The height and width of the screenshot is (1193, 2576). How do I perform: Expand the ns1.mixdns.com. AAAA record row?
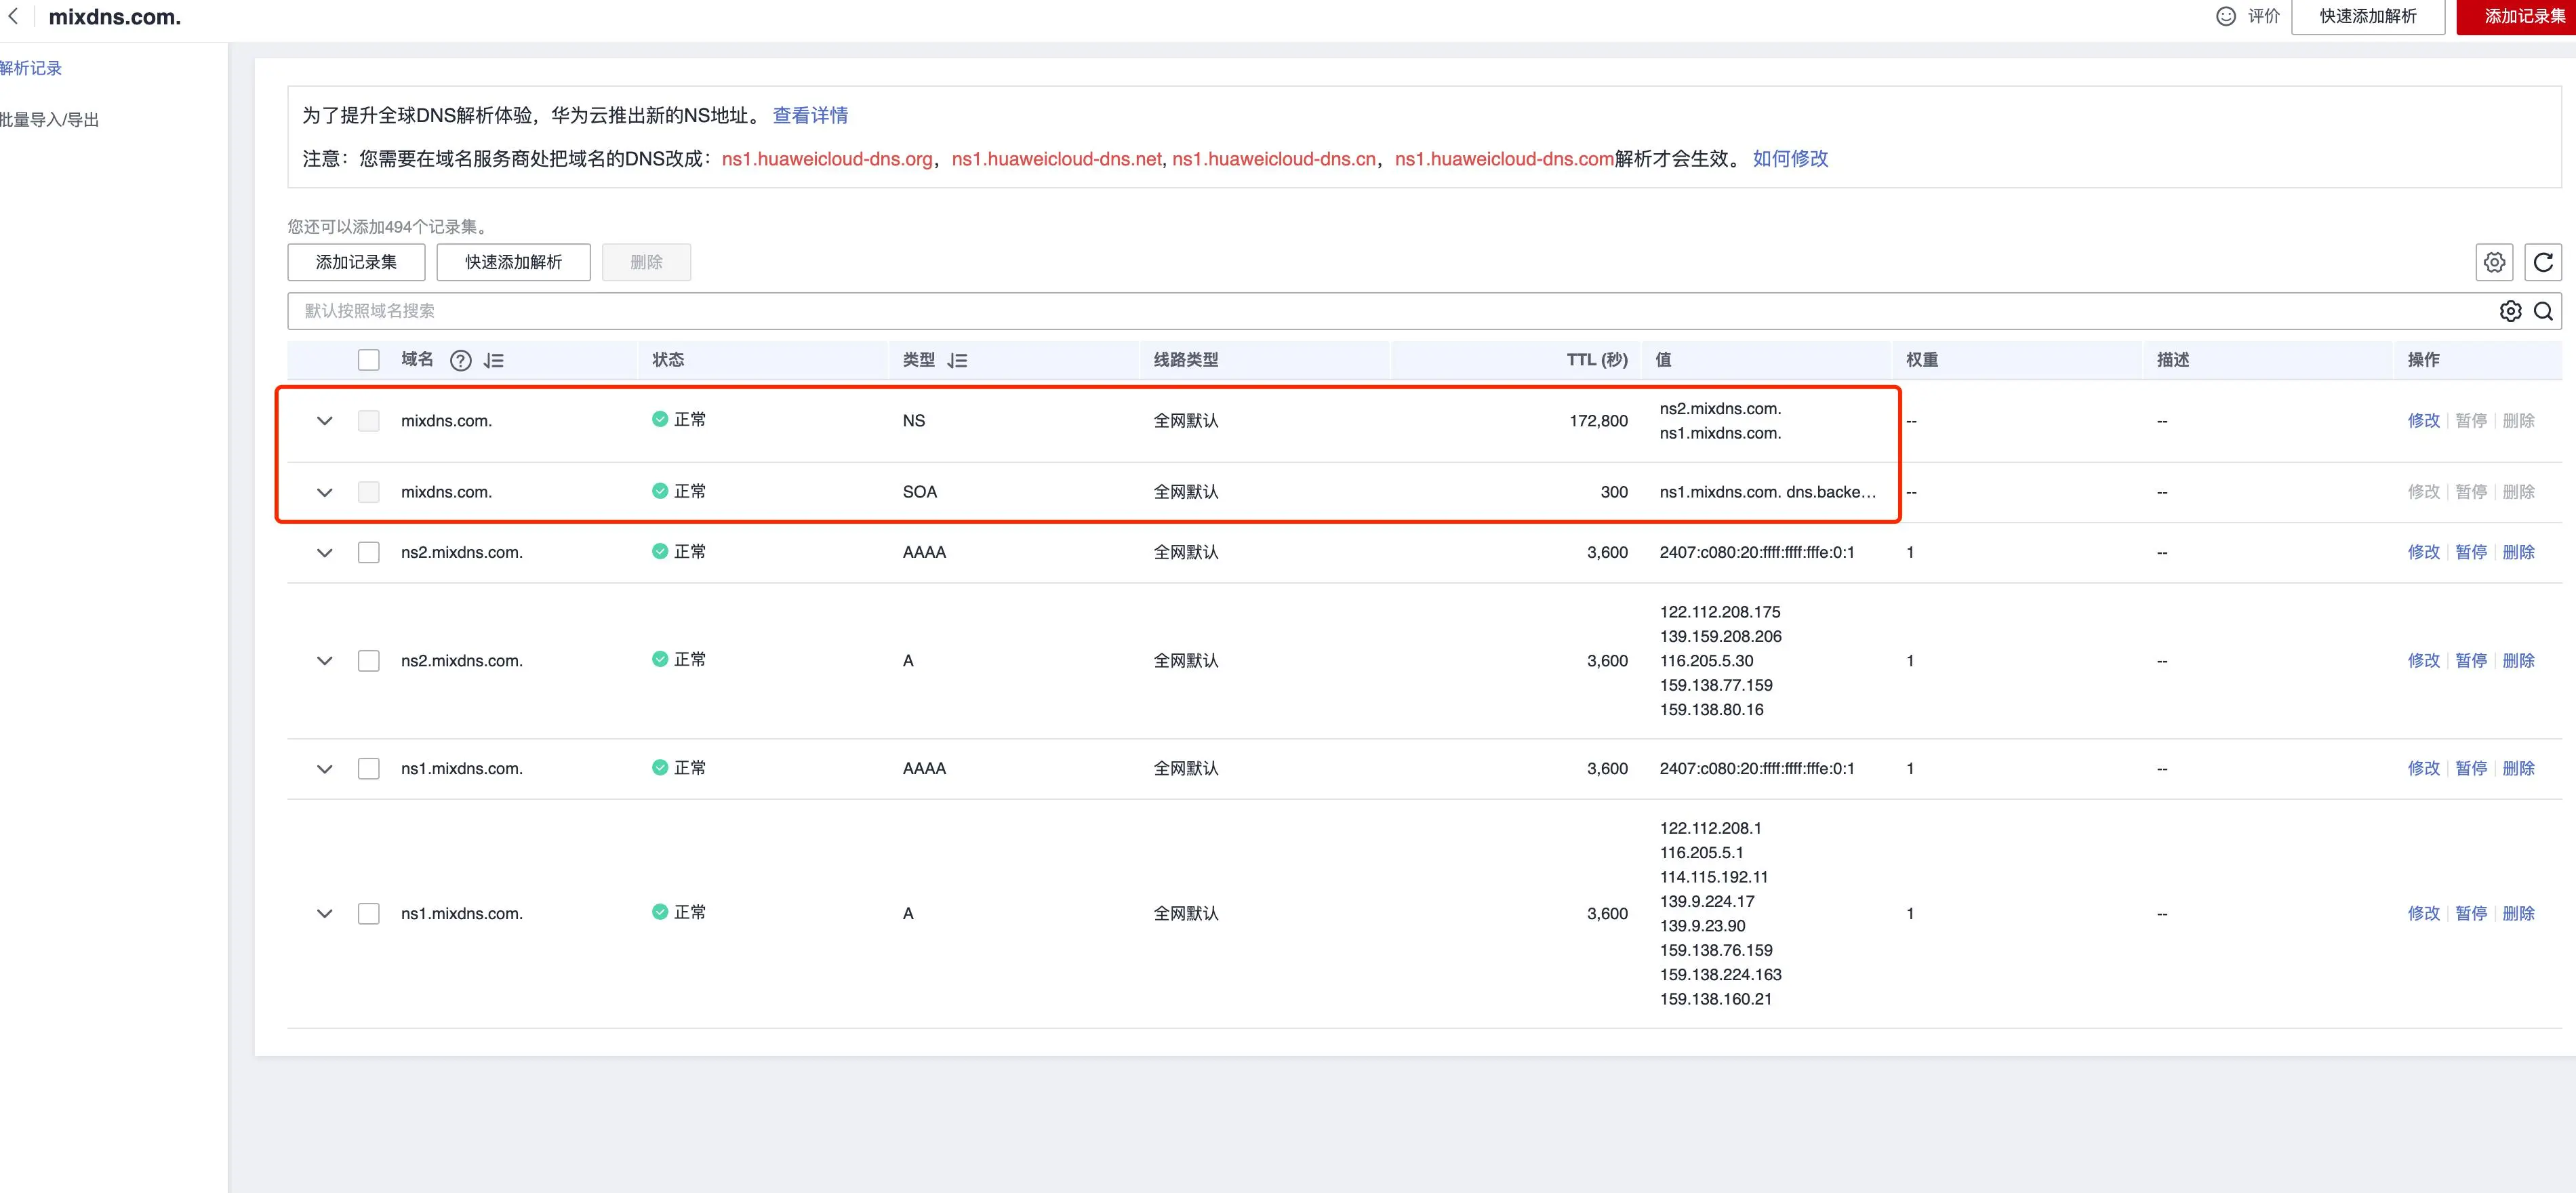point(324,769)
